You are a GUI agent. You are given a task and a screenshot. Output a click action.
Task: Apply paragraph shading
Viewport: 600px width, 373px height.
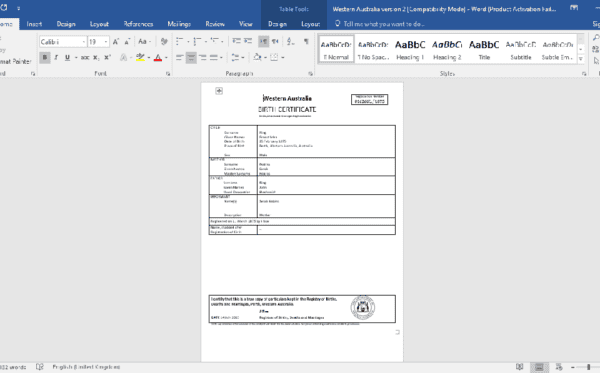[257, 57]
